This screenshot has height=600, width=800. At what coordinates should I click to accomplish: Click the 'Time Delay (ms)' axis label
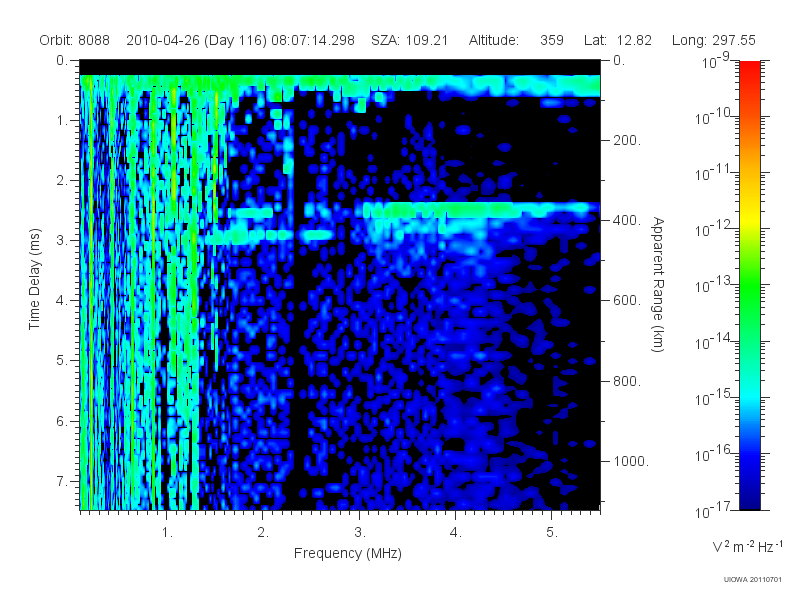tap(34, 279)
